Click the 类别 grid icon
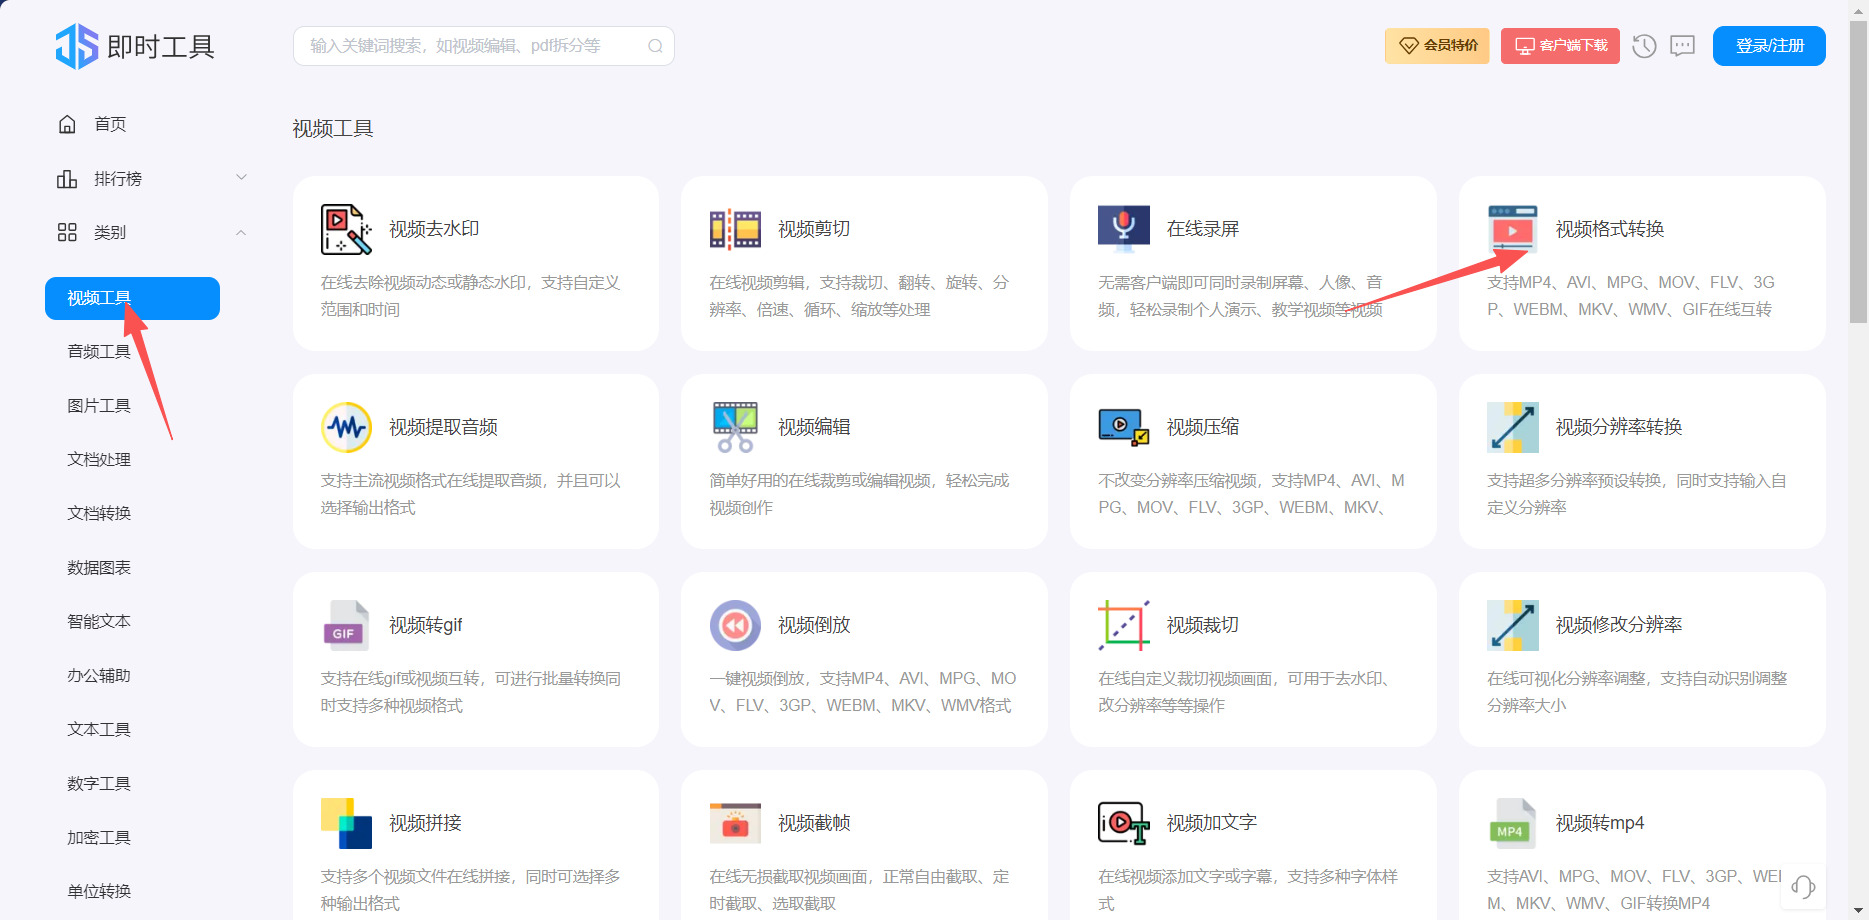 coord(67,232)
